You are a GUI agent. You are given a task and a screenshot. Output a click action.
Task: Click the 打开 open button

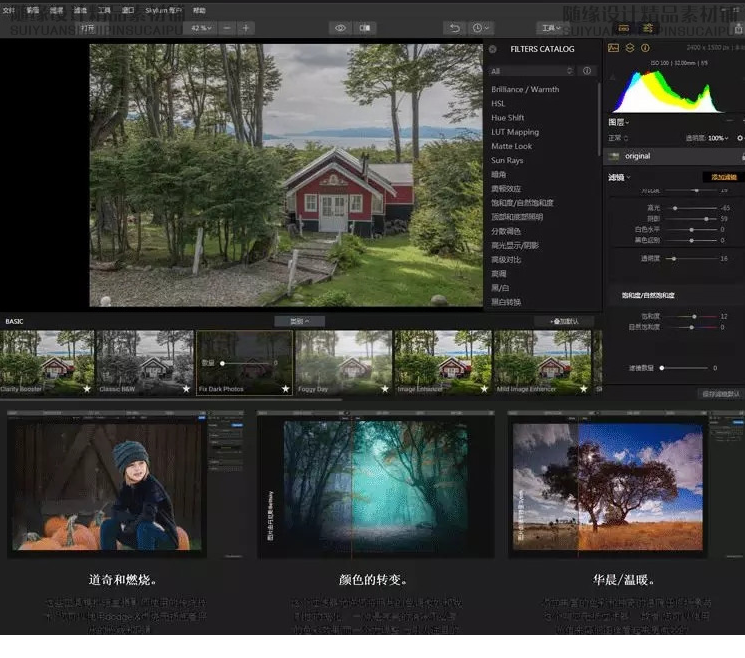(87, 28)
